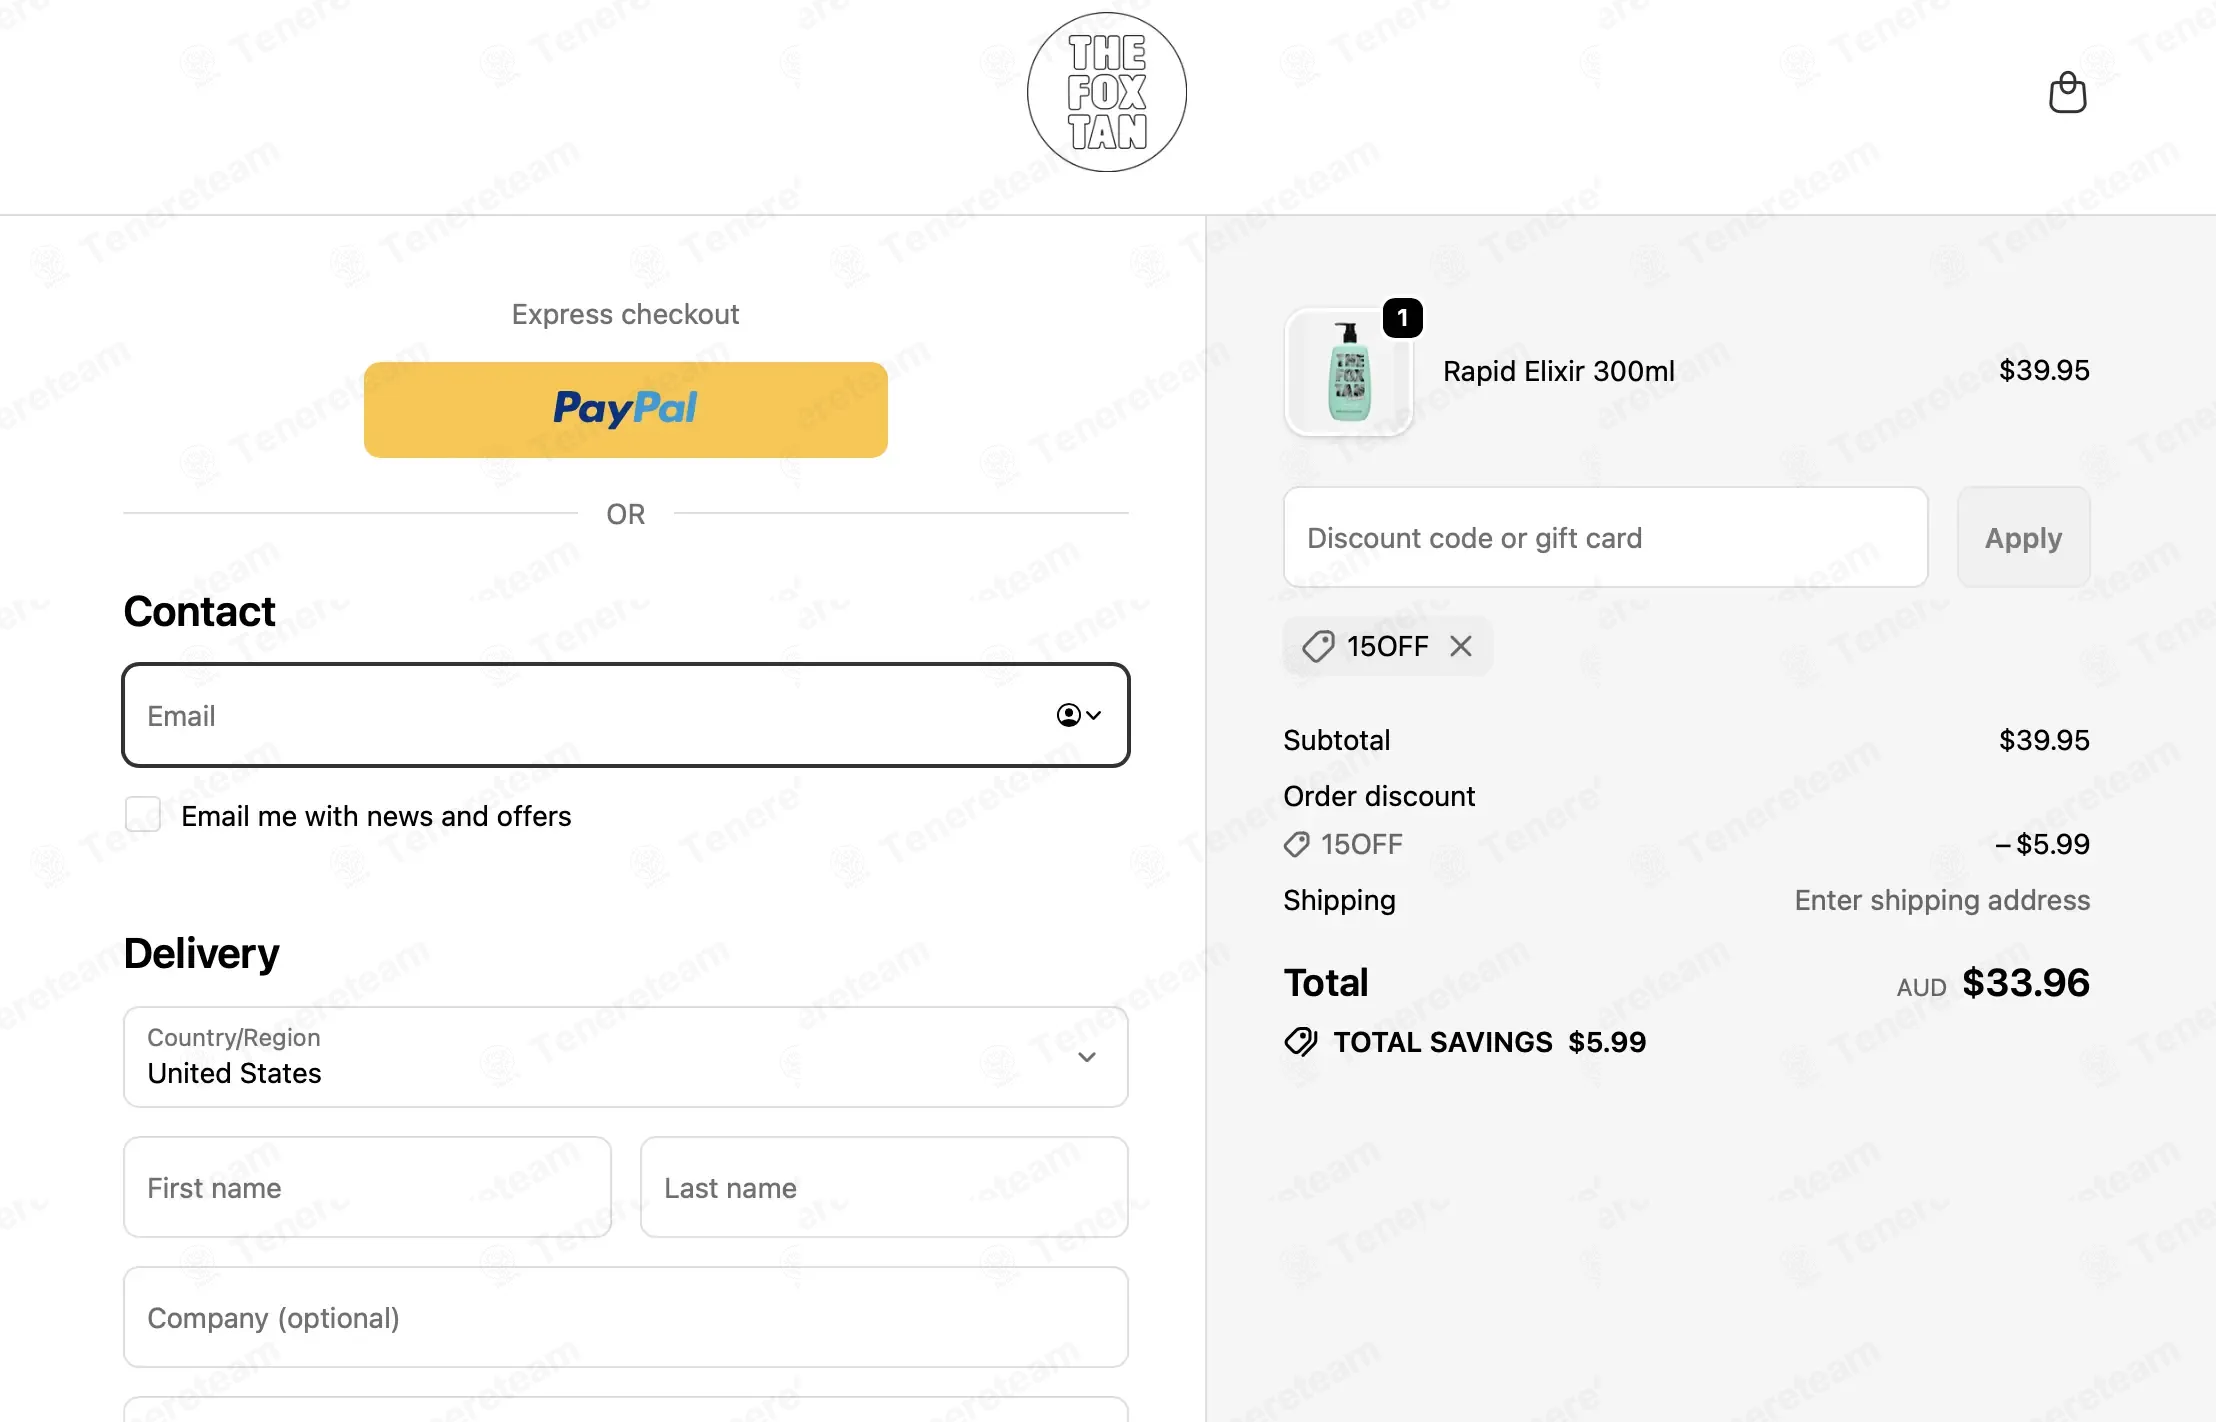Focus the Email input field
2216x1422 pixels.
(x=626, y=715)
